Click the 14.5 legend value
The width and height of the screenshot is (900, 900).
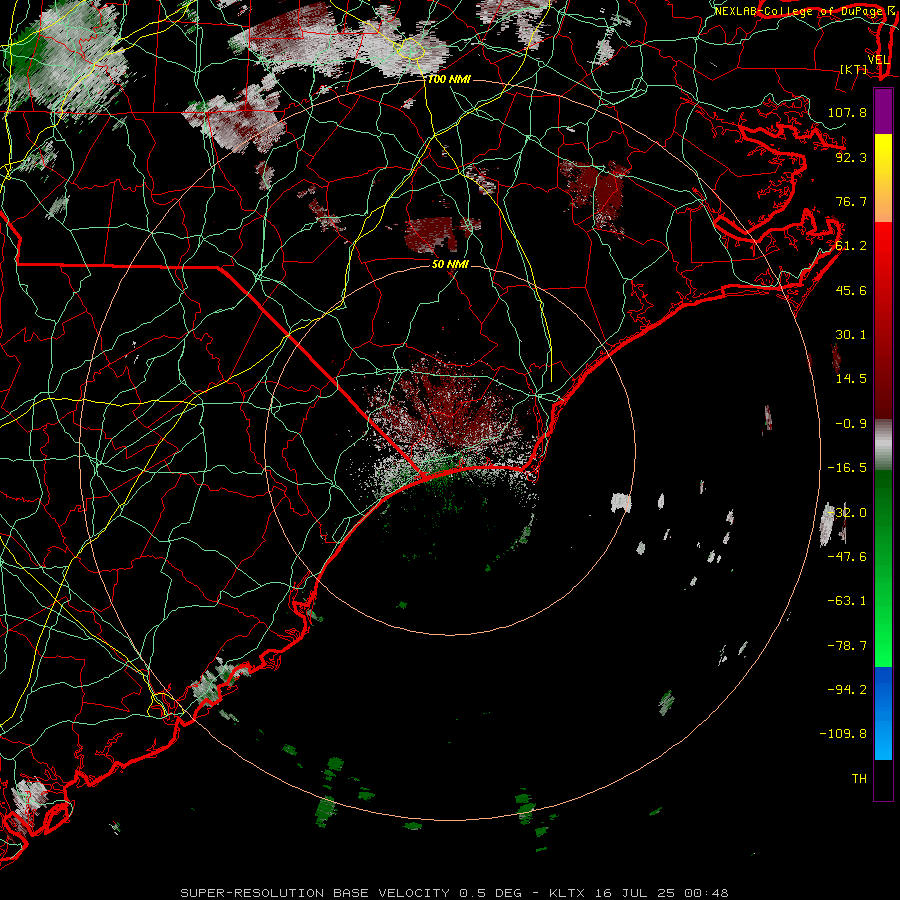[851, 379]
